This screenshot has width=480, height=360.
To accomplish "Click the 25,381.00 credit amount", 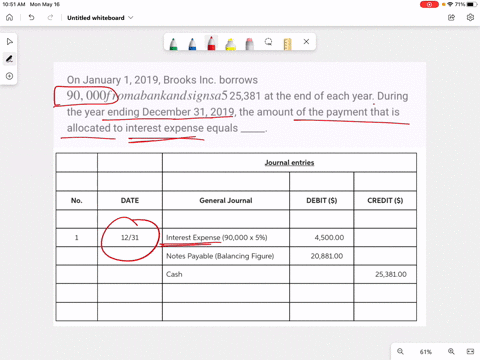I will point(391,274).
